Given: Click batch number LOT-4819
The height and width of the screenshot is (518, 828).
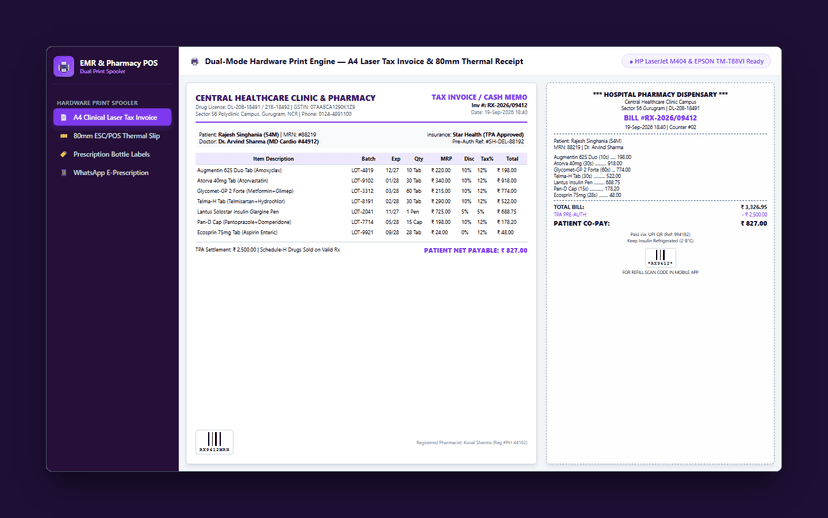Looking at the screenshot, I should (362, 171).
